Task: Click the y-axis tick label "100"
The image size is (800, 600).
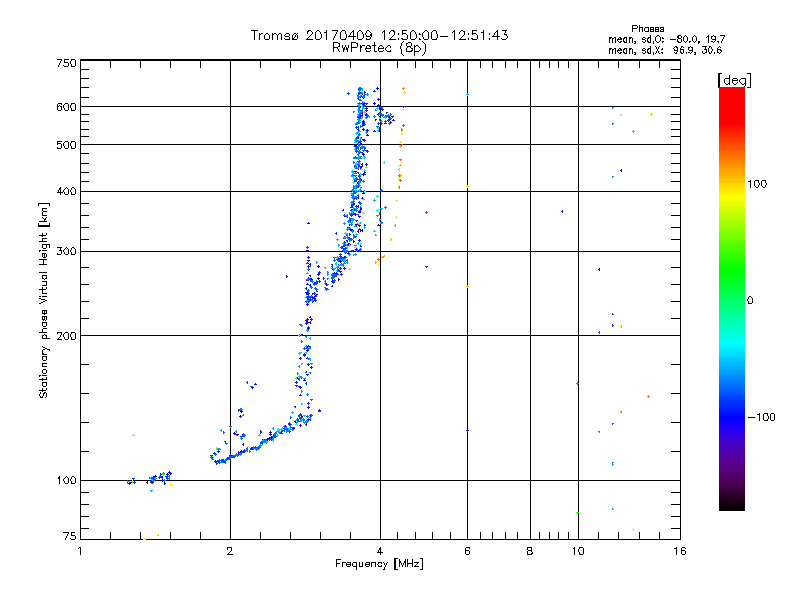Action: click(66, 480)
